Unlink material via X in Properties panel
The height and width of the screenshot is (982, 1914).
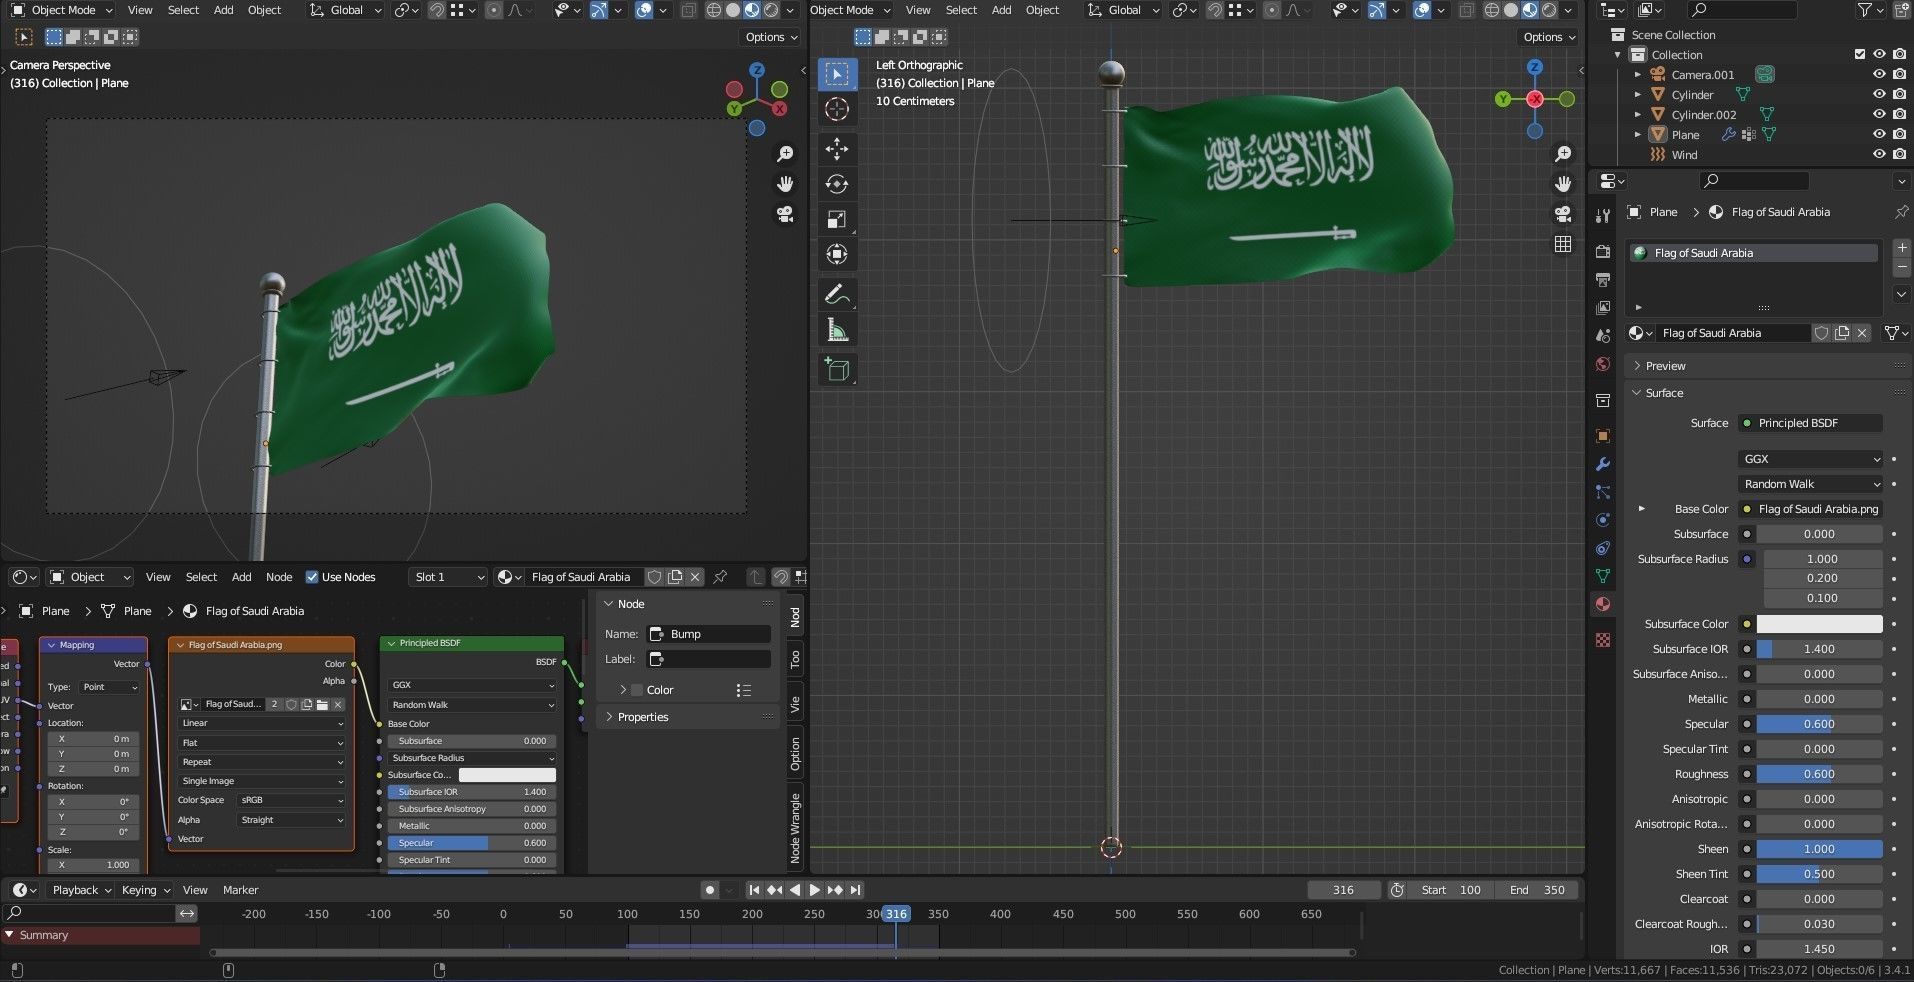coord(1862,333)
